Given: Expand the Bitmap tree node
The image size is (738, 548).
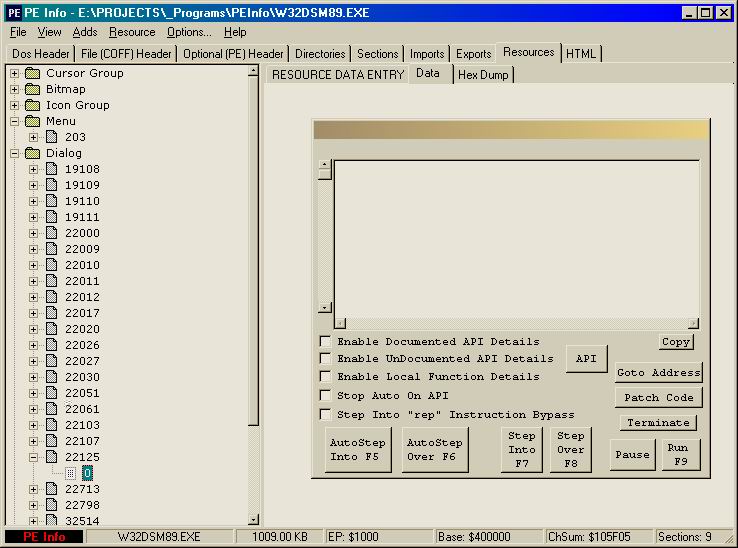Looking at the screenshot, I should [x=14, y=89].
